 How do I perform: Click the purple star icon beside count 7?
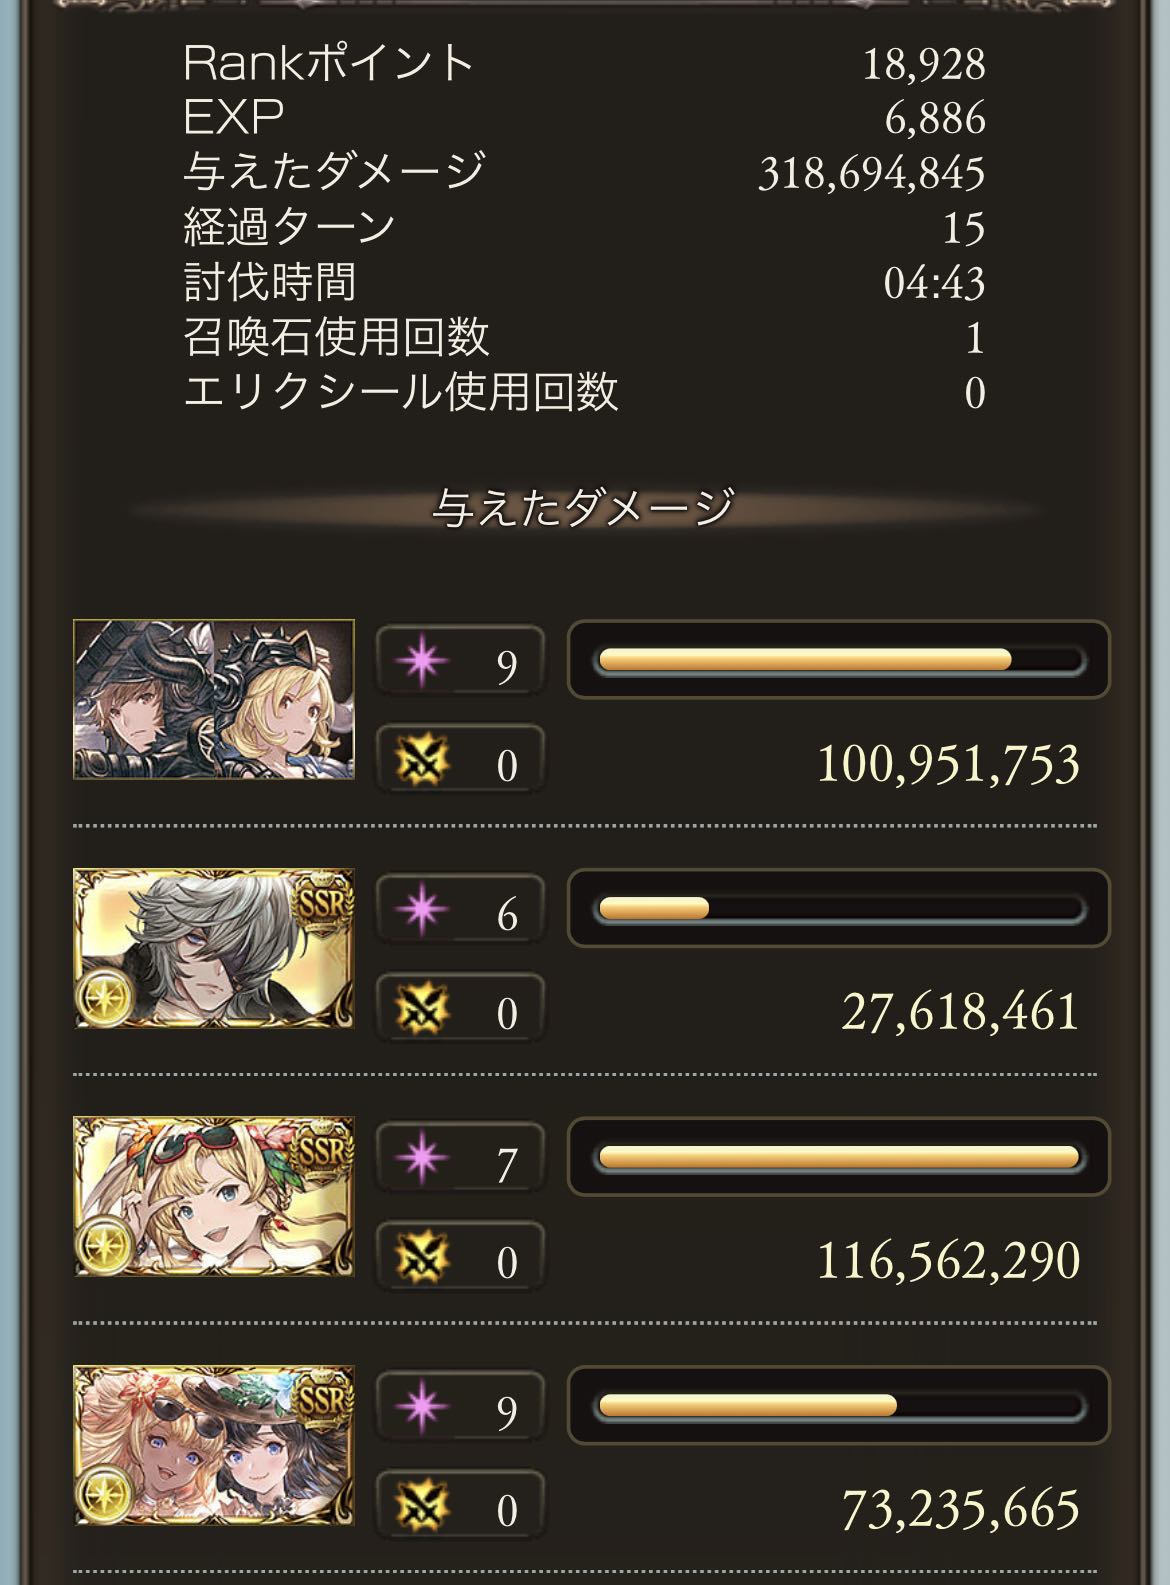pos(421,1159)
